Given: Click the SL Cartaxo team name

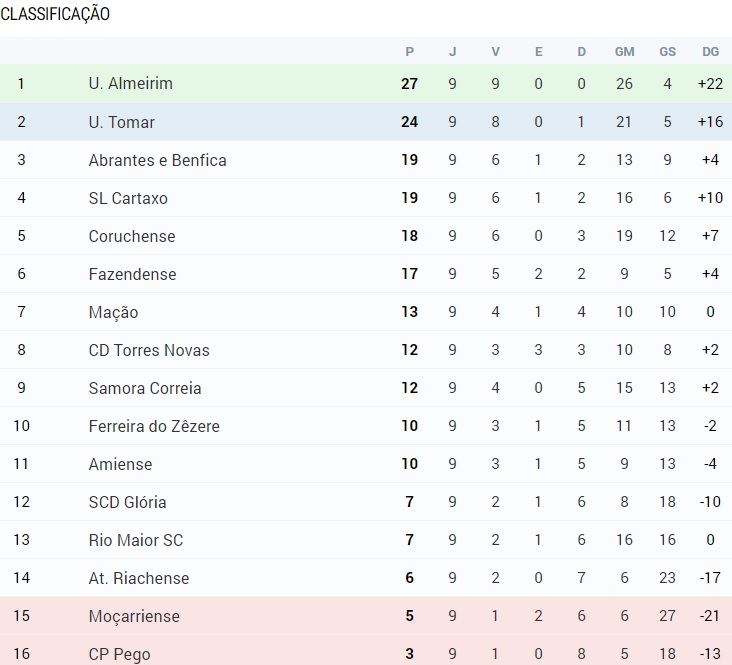Looking at the screenshot, I should (128, 198).
